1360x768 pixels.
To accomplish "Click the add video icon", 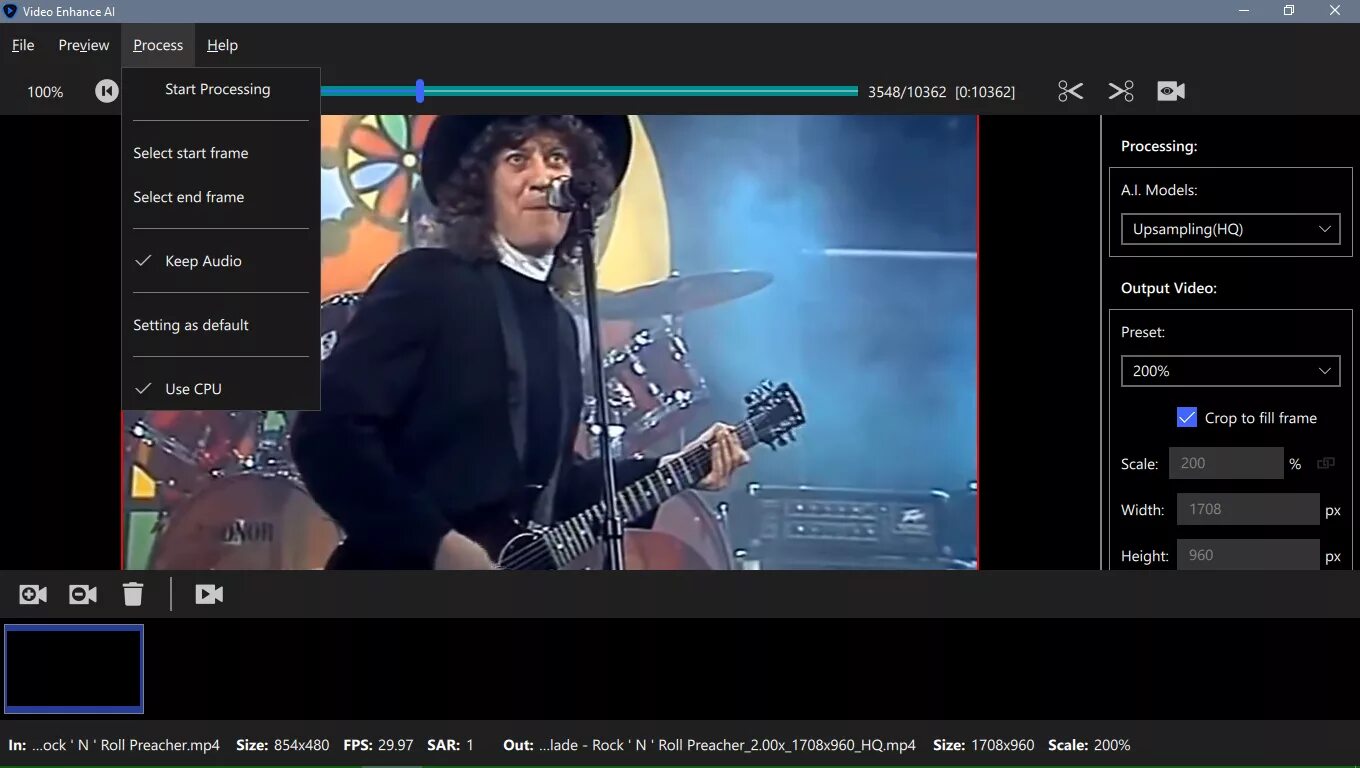I will tap(33, 594).
